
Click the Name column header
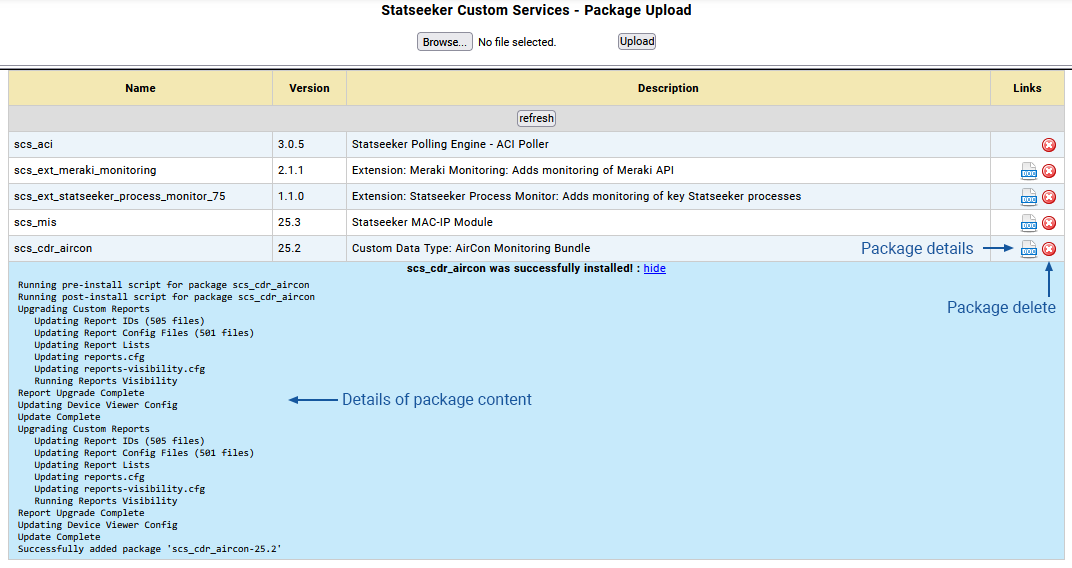140,88
